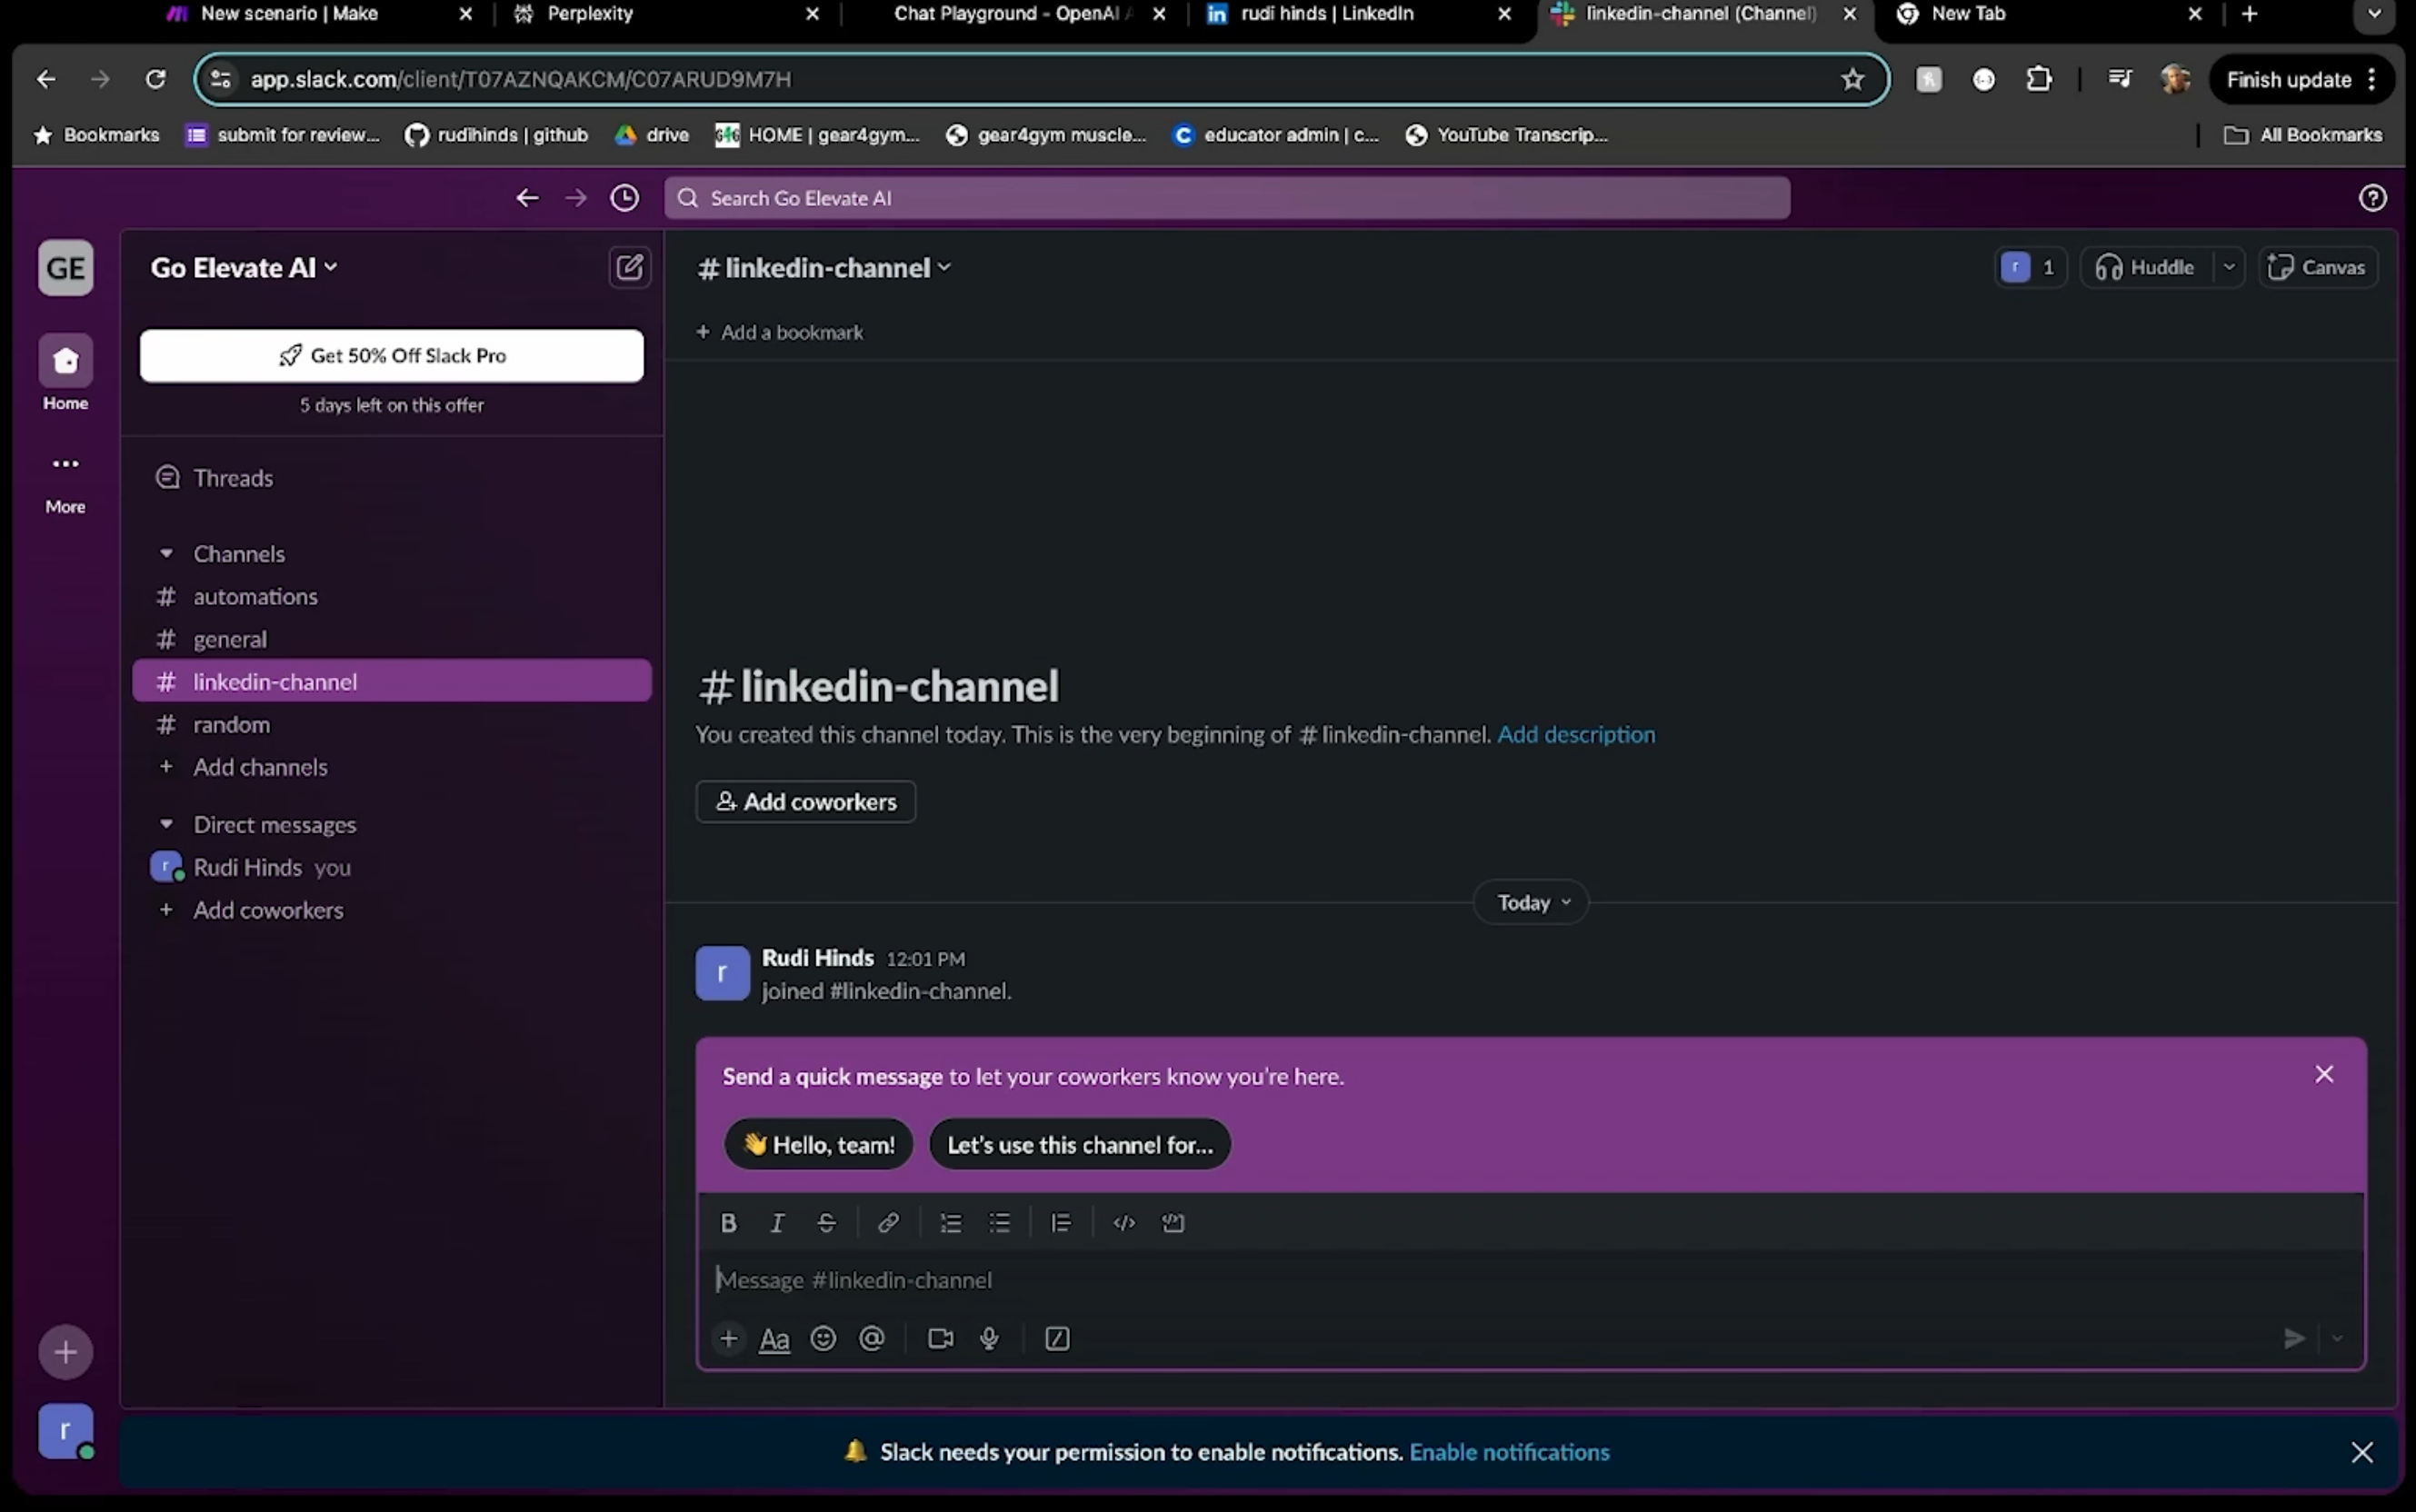Open the automations channel
Viewport: 2416px width, 1512px height.
pos(255,596)
